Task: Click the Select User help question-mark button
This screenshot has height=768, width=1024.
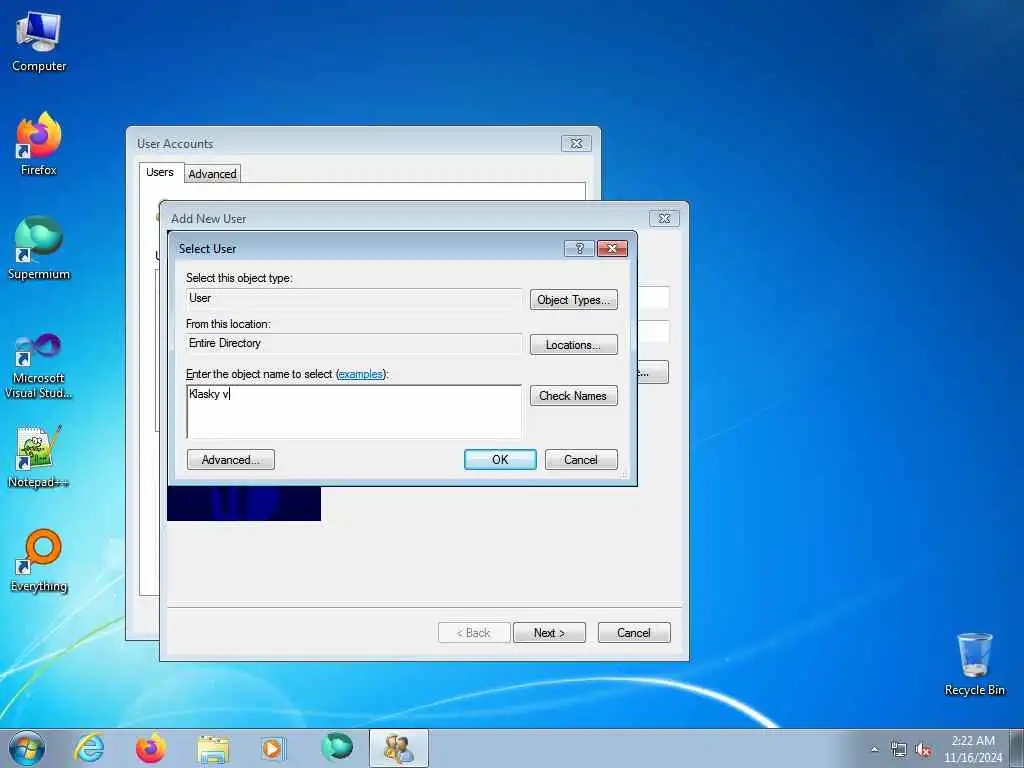Action: pyautogui.click(x=579, y=248)
